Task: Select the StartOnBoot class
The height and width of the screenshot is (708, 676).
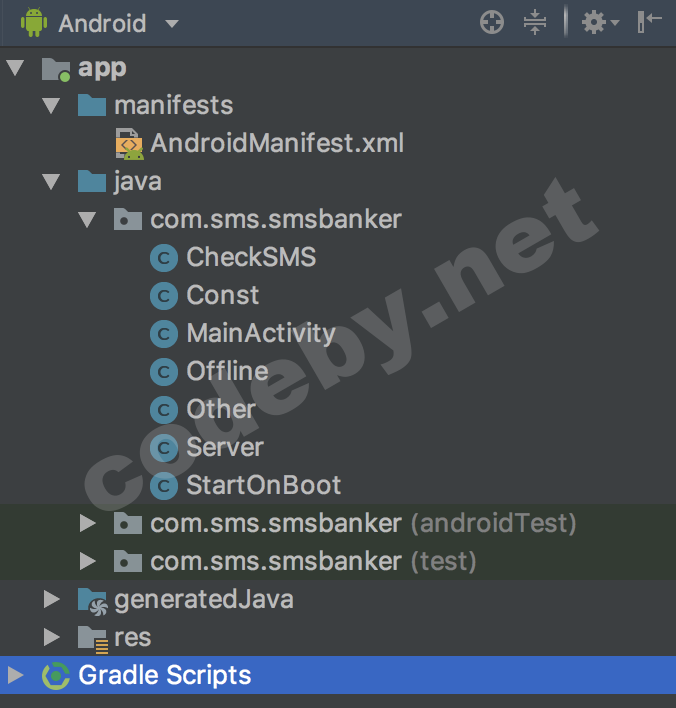Action: (x=264, y=485)
